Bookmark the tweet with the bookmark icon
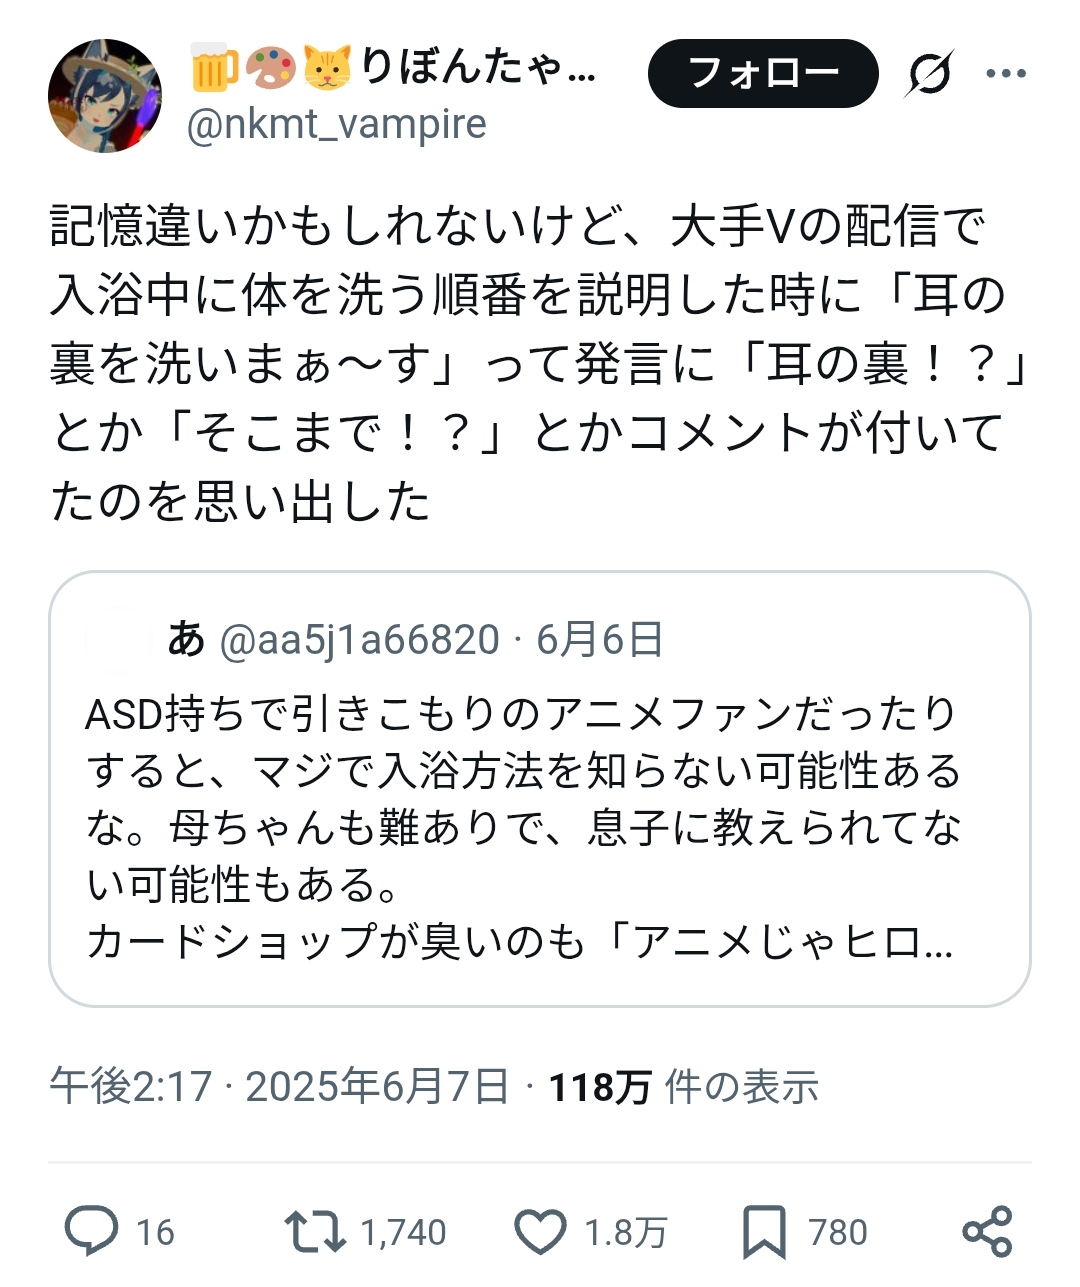 (765, 1230)
